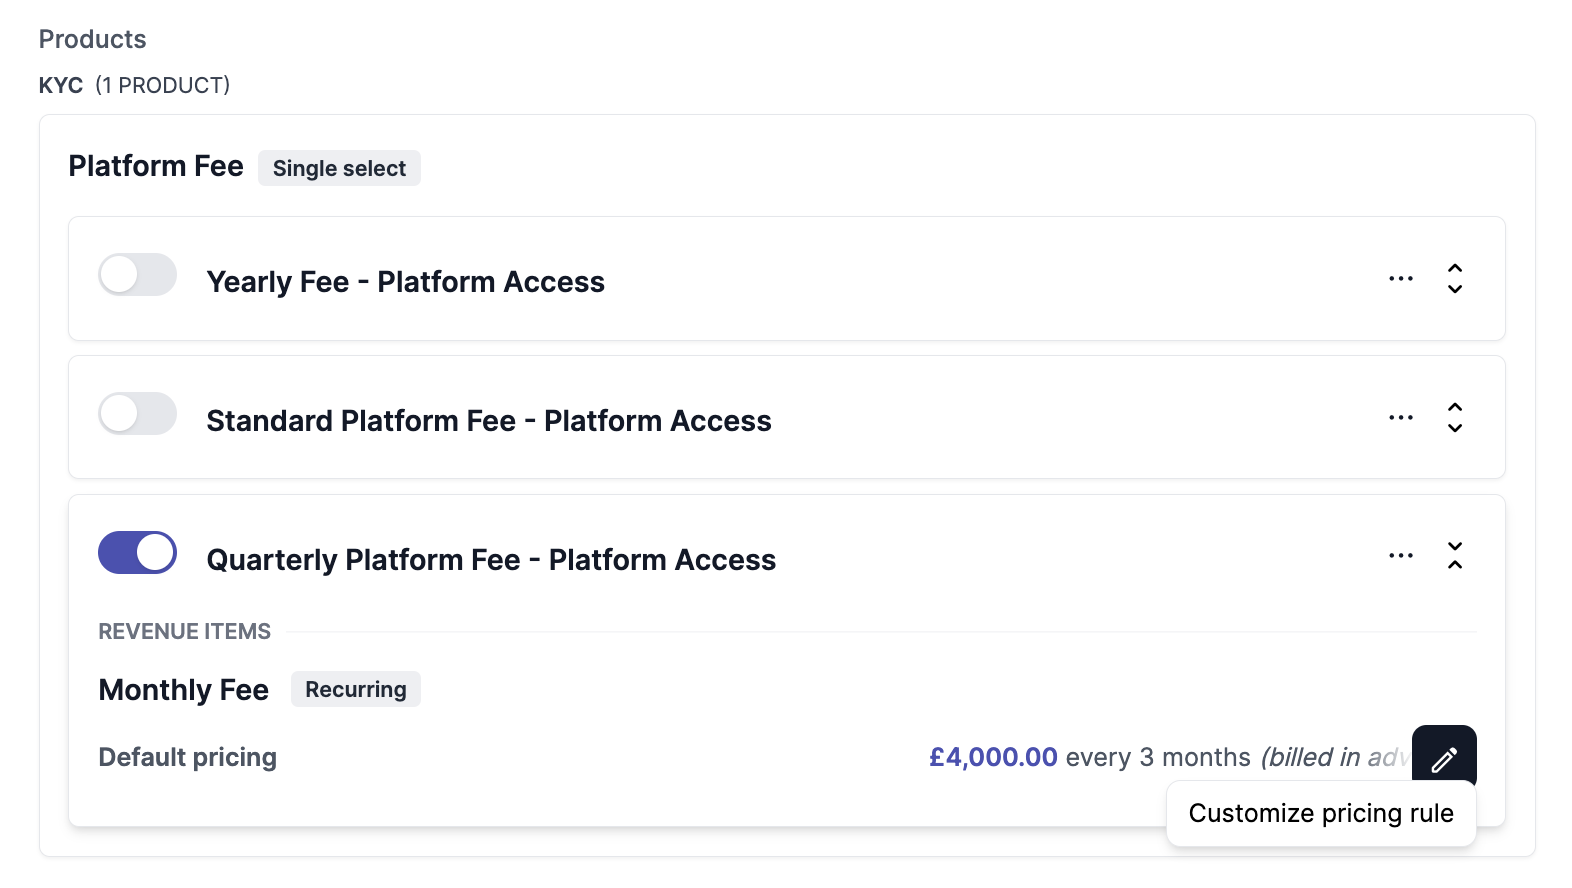Click the Monthly Fee revenue item heading
1572x888 pixels.
184,690
